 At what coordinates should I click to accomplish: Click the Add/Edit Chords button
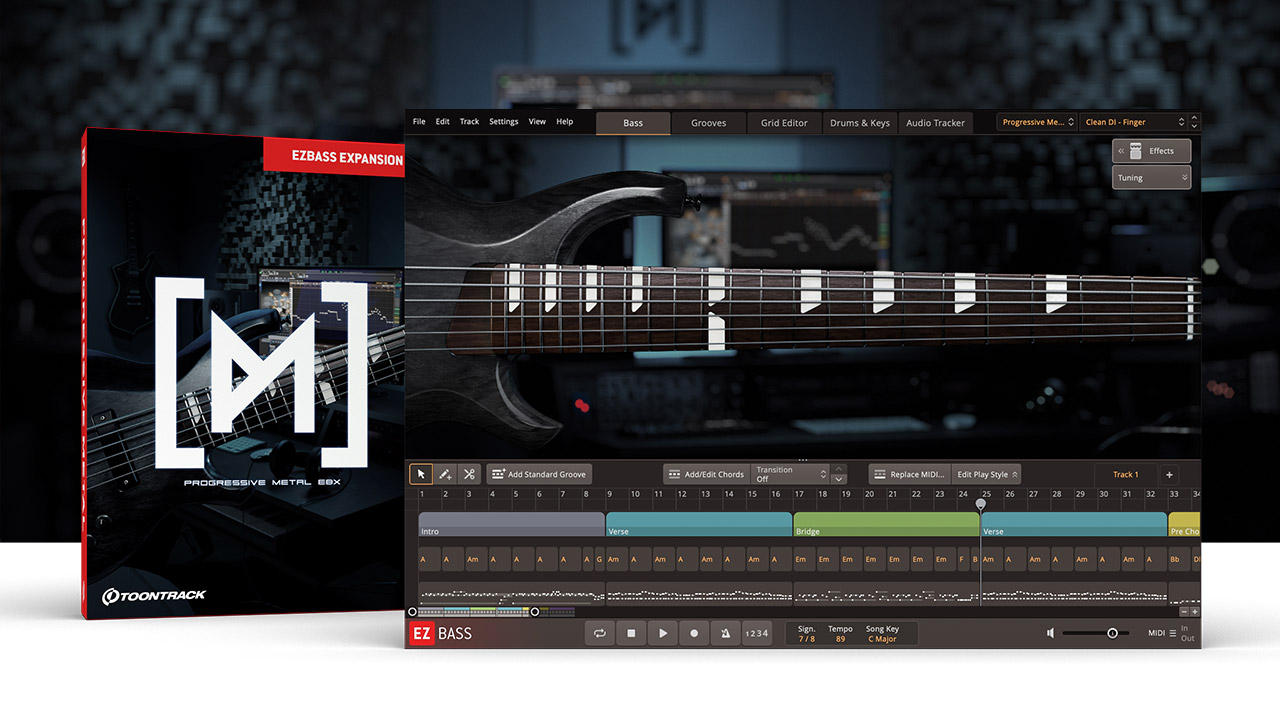coord(706,474)
